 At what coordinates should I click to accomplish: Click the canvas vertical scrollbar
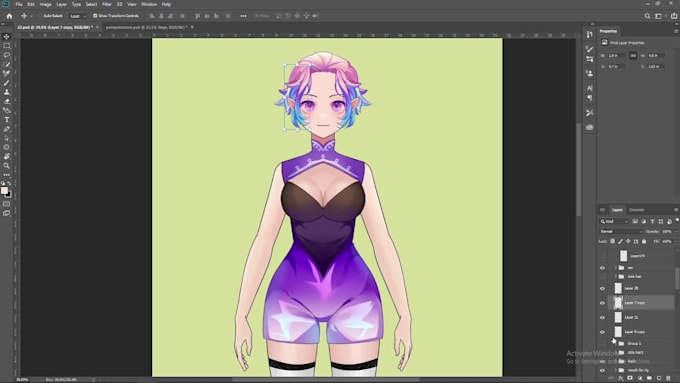579,169
